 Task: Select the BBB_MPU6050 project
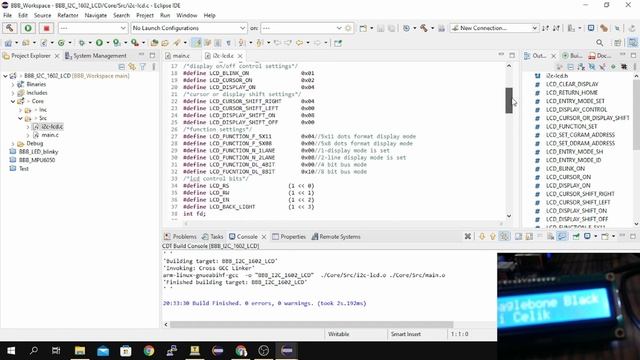point(37,160)
